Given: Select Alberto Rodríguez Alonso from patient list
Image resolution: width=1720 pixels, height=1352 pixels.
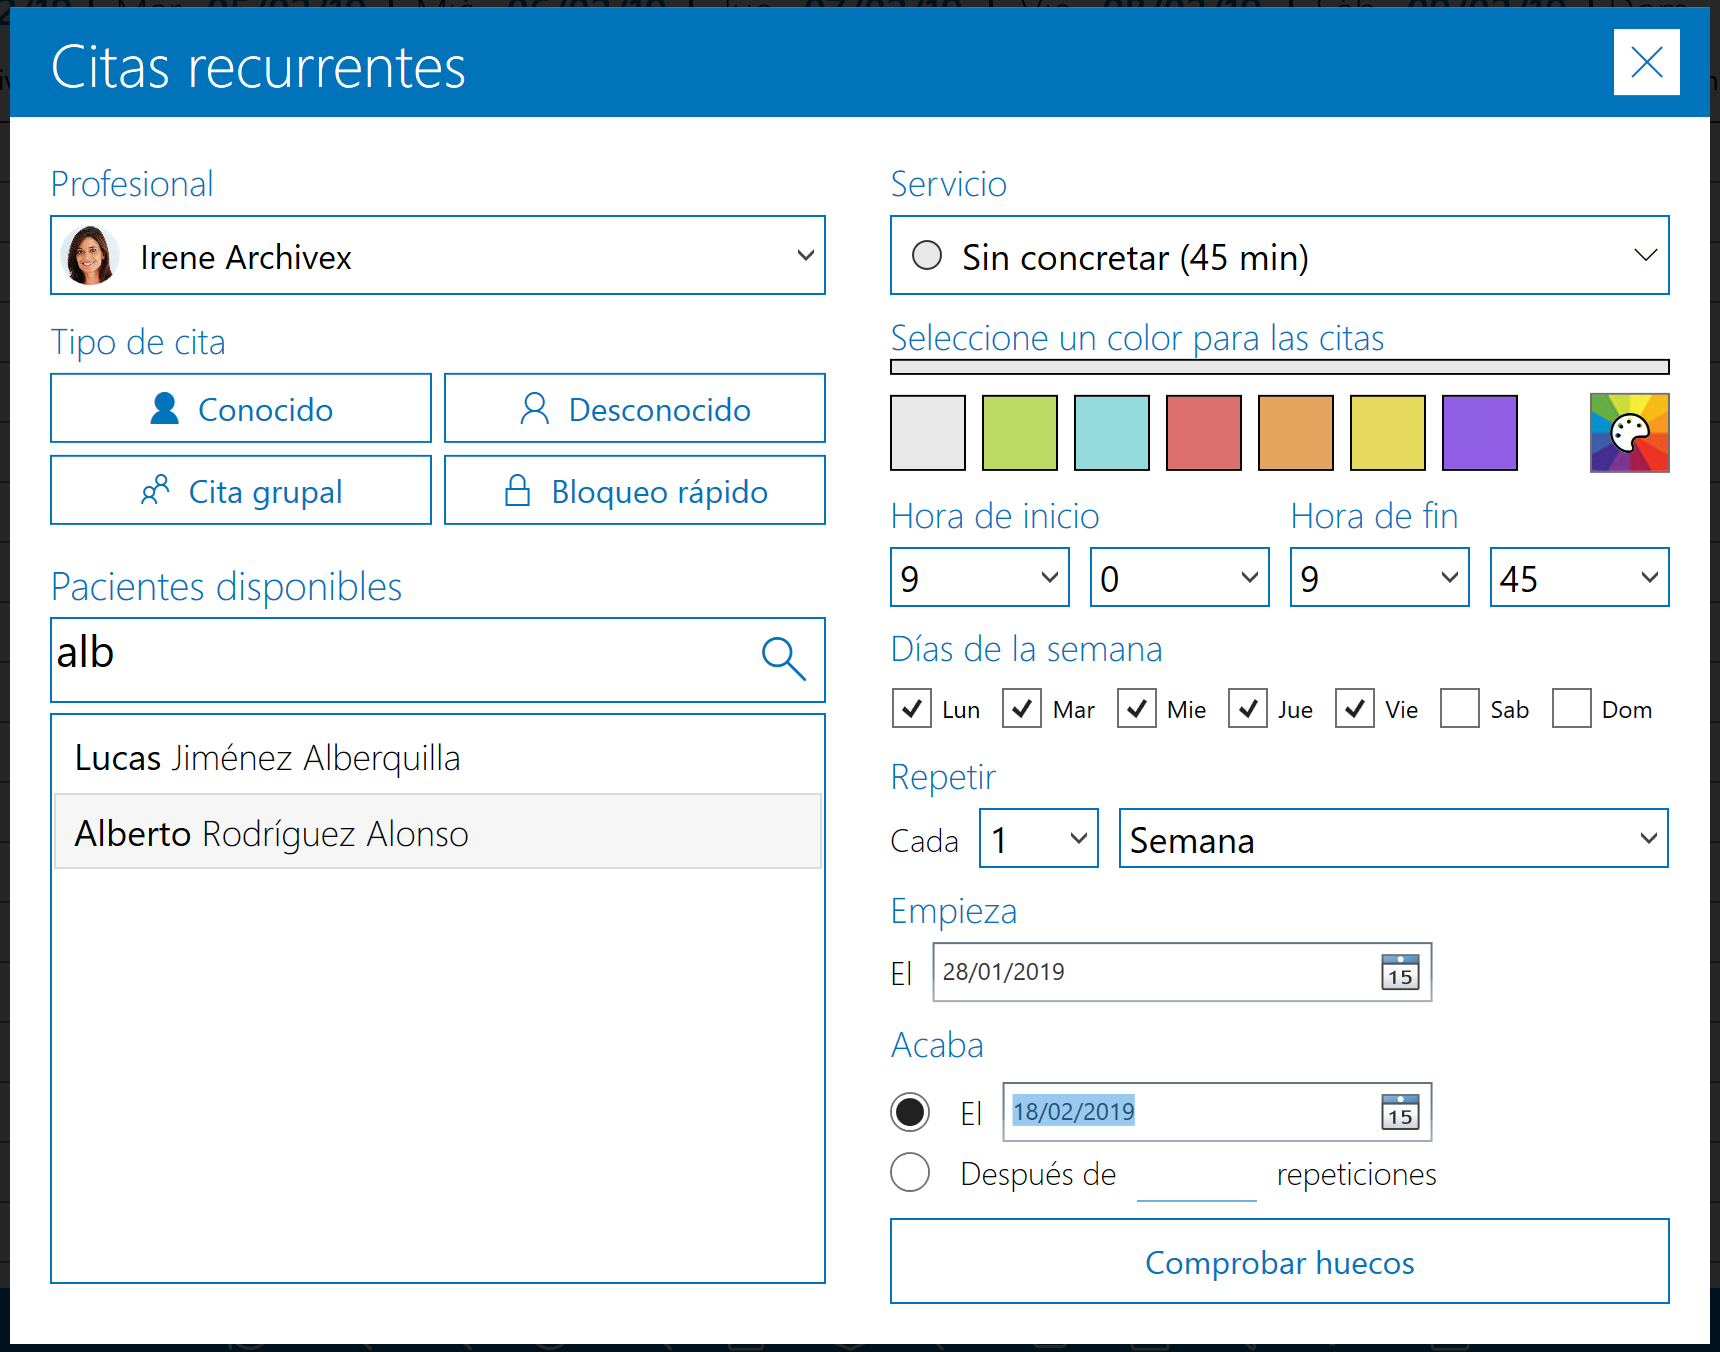Looking at the screenshot, I should point(437,832).
